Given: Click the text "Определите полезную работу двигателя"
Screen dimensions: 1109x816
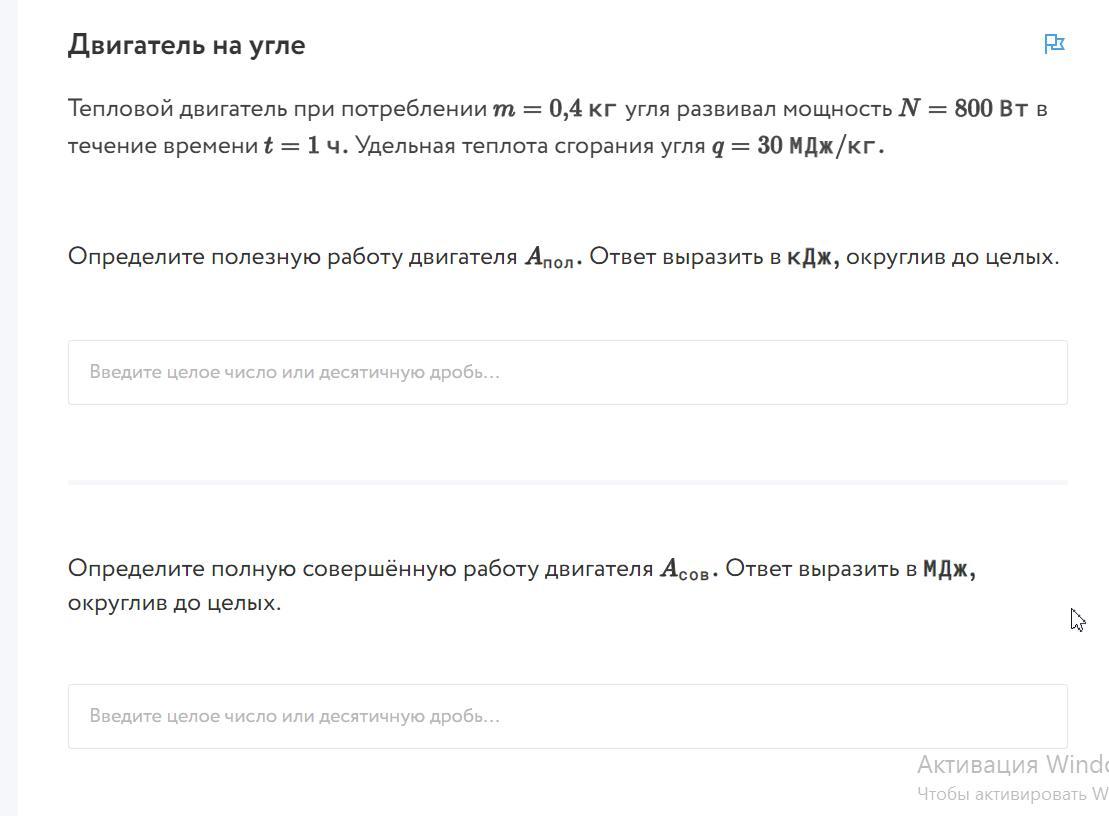Looking at the screenshot, I should pos(292,257).
